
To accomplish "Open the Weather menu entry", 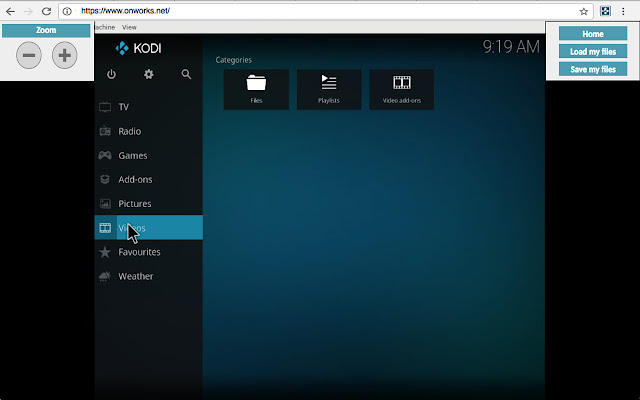I will pos(149,276).
